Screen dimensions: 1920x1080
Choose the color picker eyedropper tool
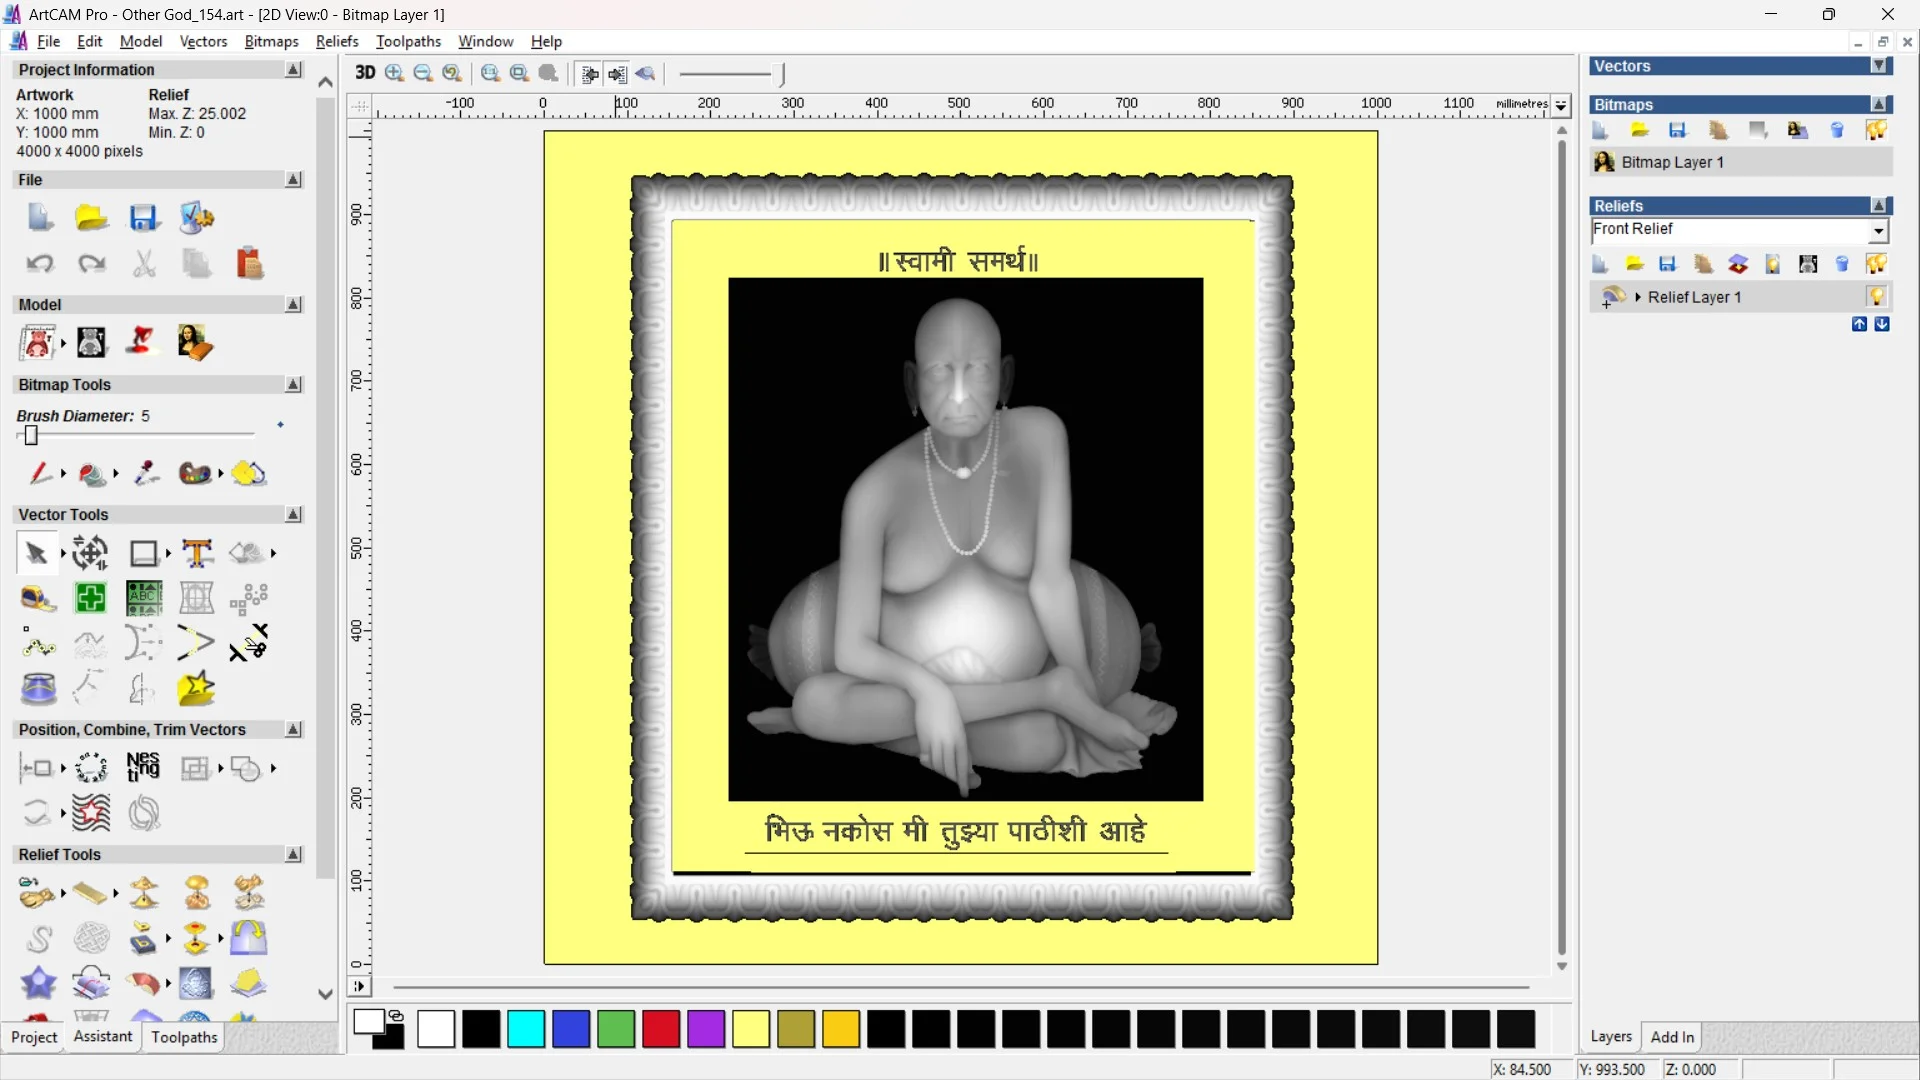[145, 474]
